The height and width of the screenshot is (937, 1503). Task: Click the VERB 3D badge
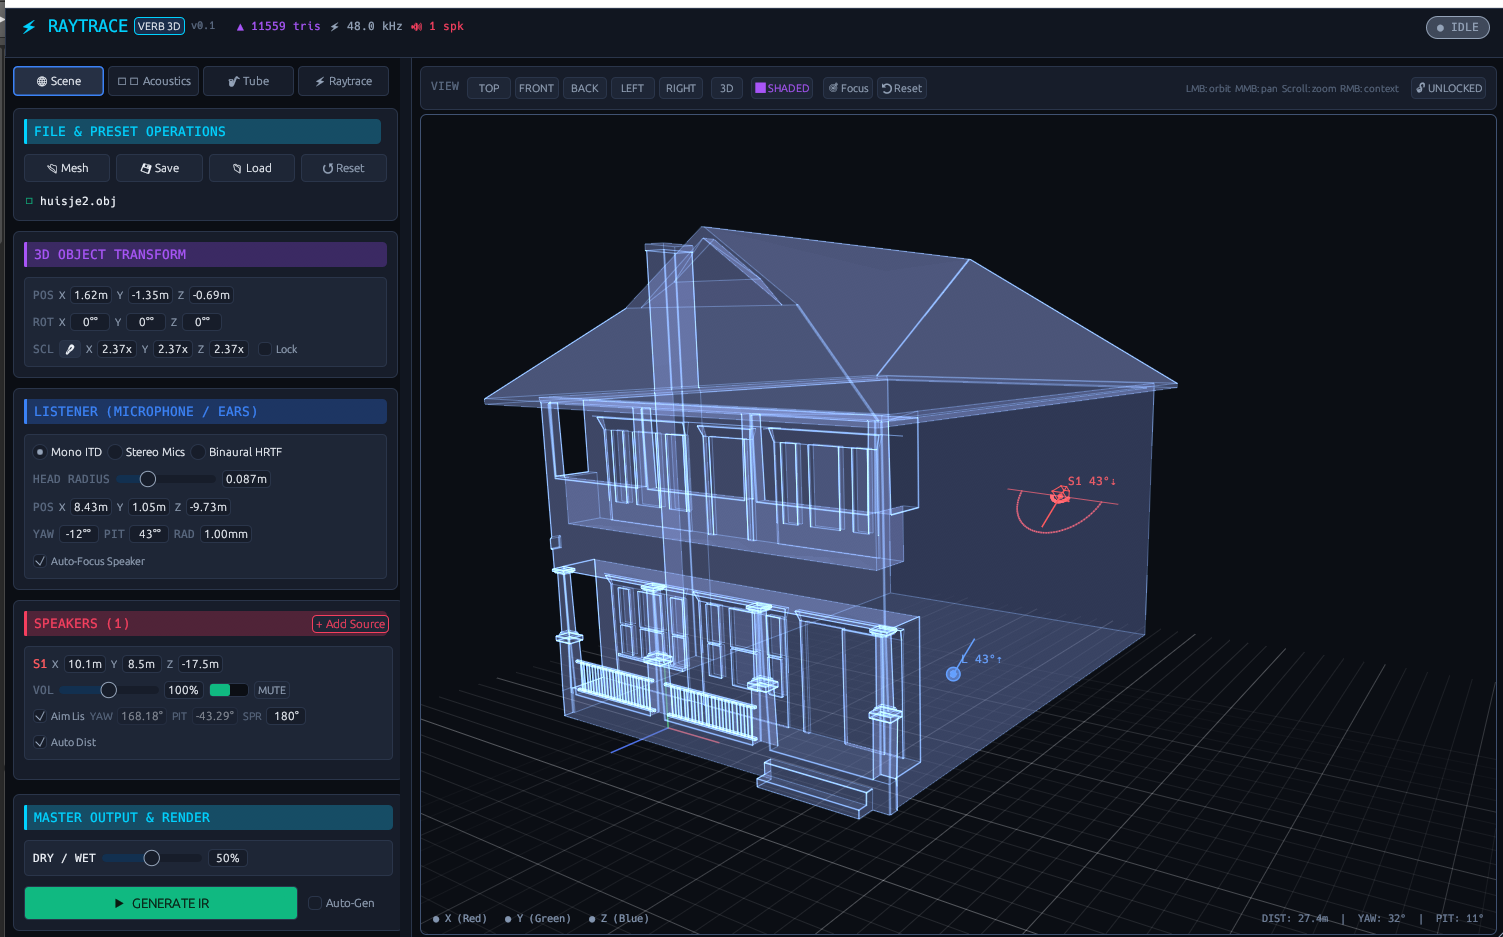[159, 27]
